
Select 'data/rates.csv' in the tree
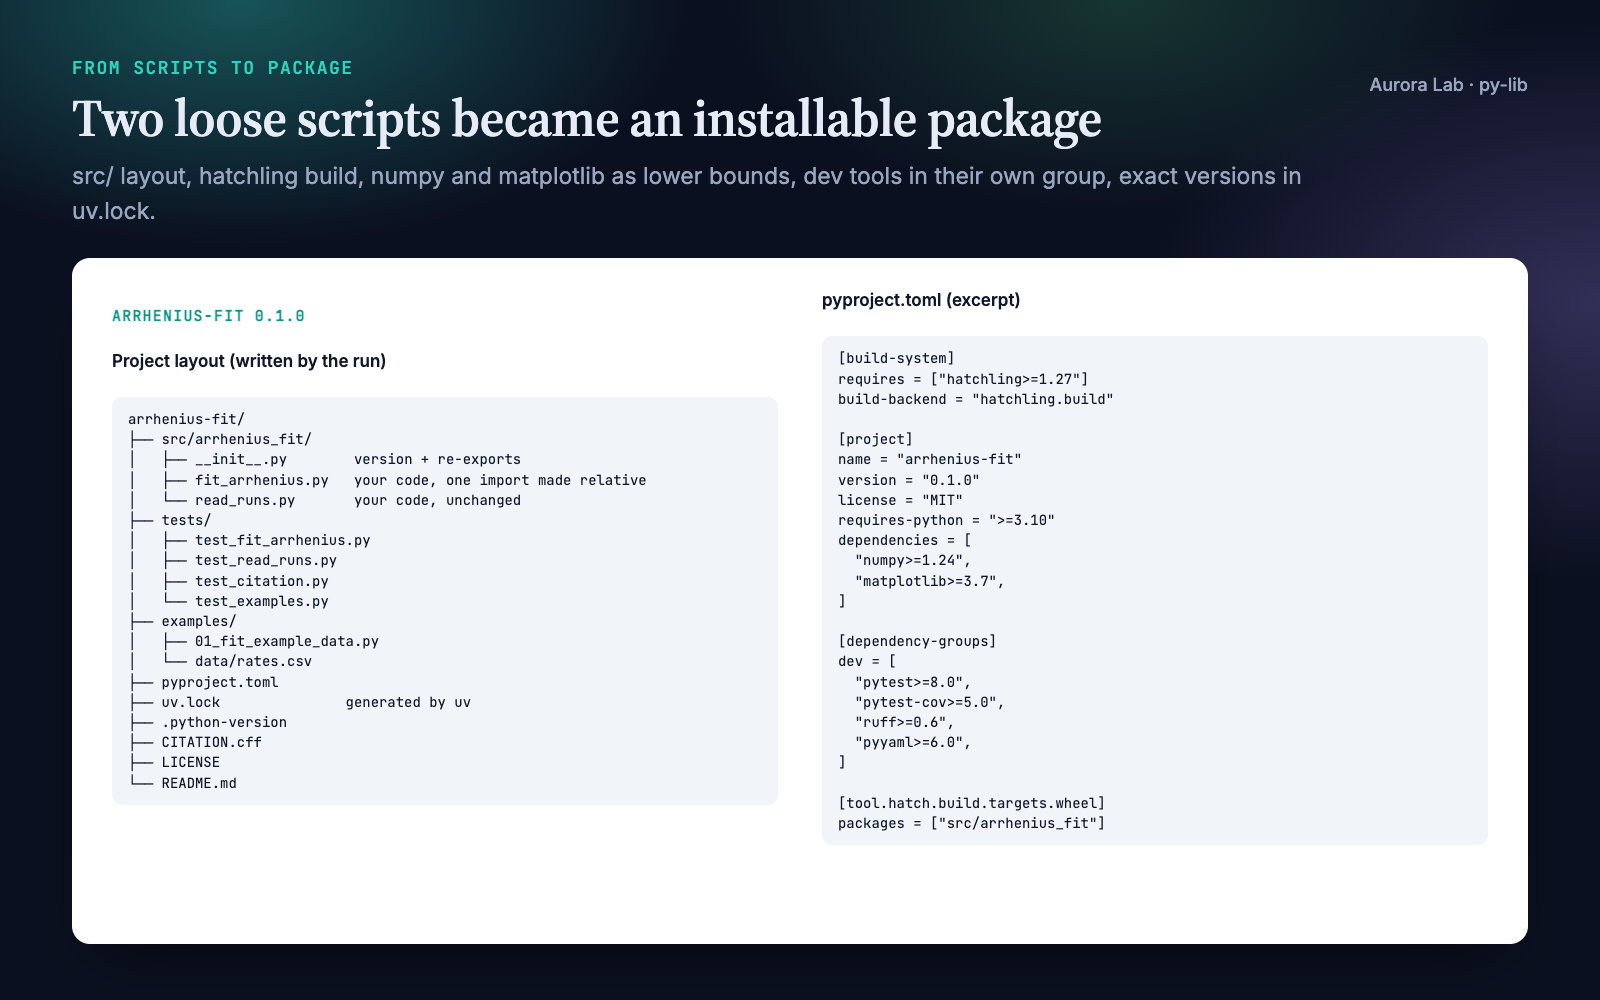pos(253,661)
